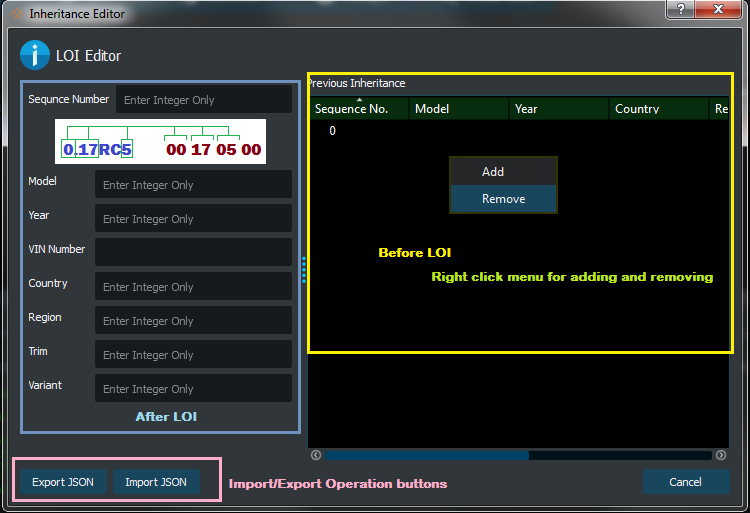750x513 pixels.
Task: Click the blue LOI Editor info icon
Action: point(34,55)
